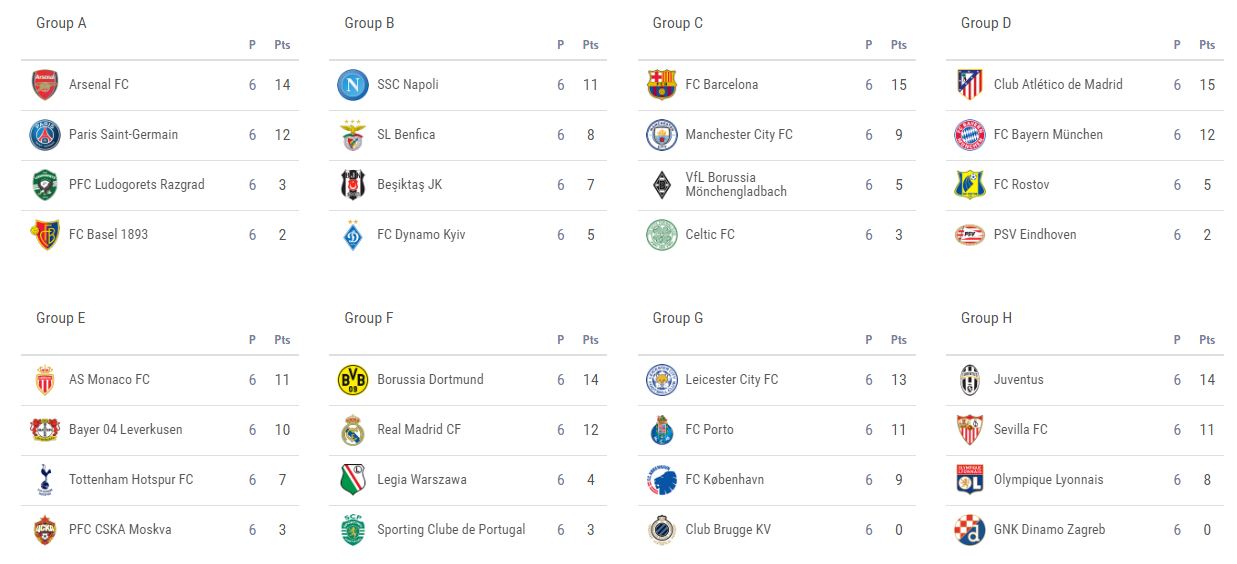The image size is (1237, 564).
Task: Open the FC Bayern München team link
Action: click(x=1048, y=135)
